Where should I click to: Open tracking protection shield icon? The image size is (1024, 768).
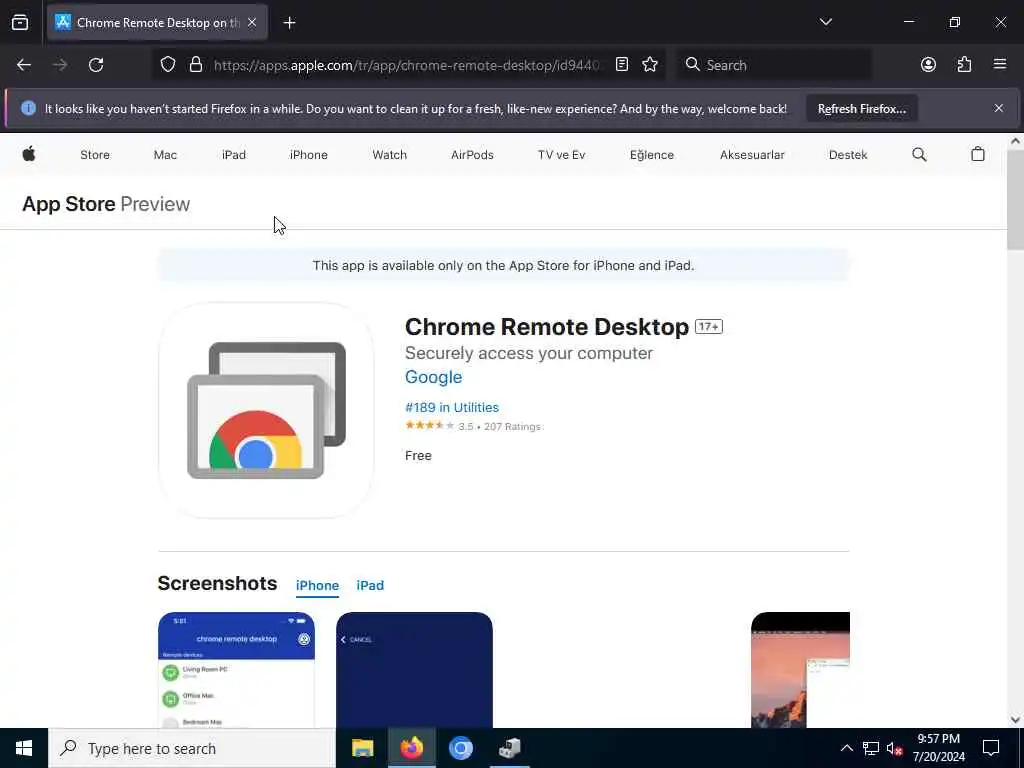tap(168, 65)
